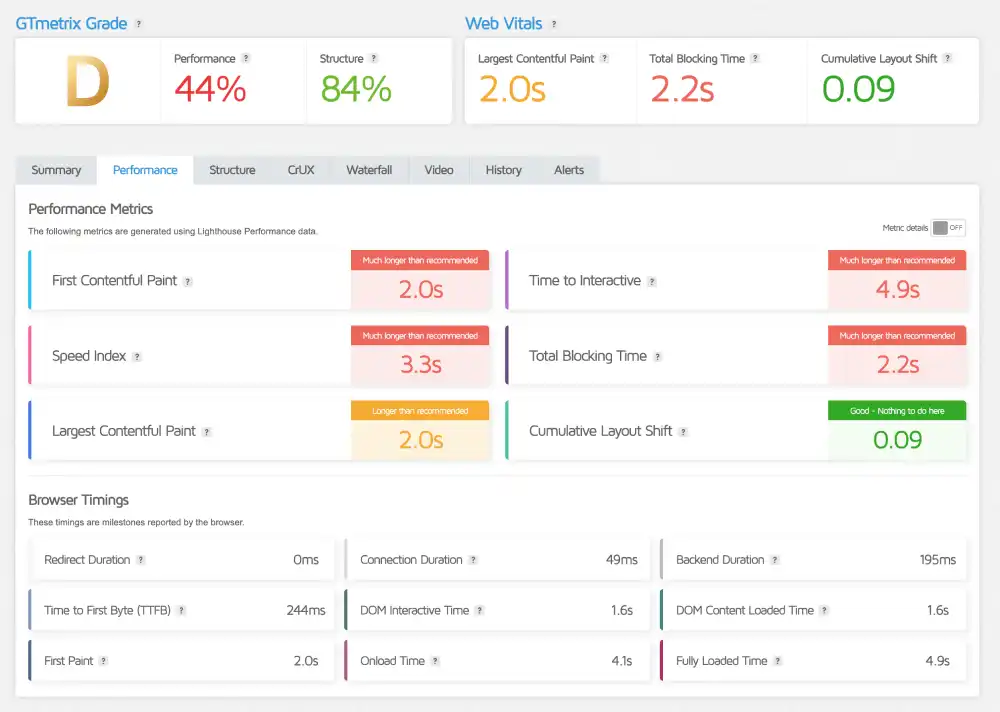Open help for First Contentful Paint metric
This screenshot has height=712, width=1000.
(187, 282)
